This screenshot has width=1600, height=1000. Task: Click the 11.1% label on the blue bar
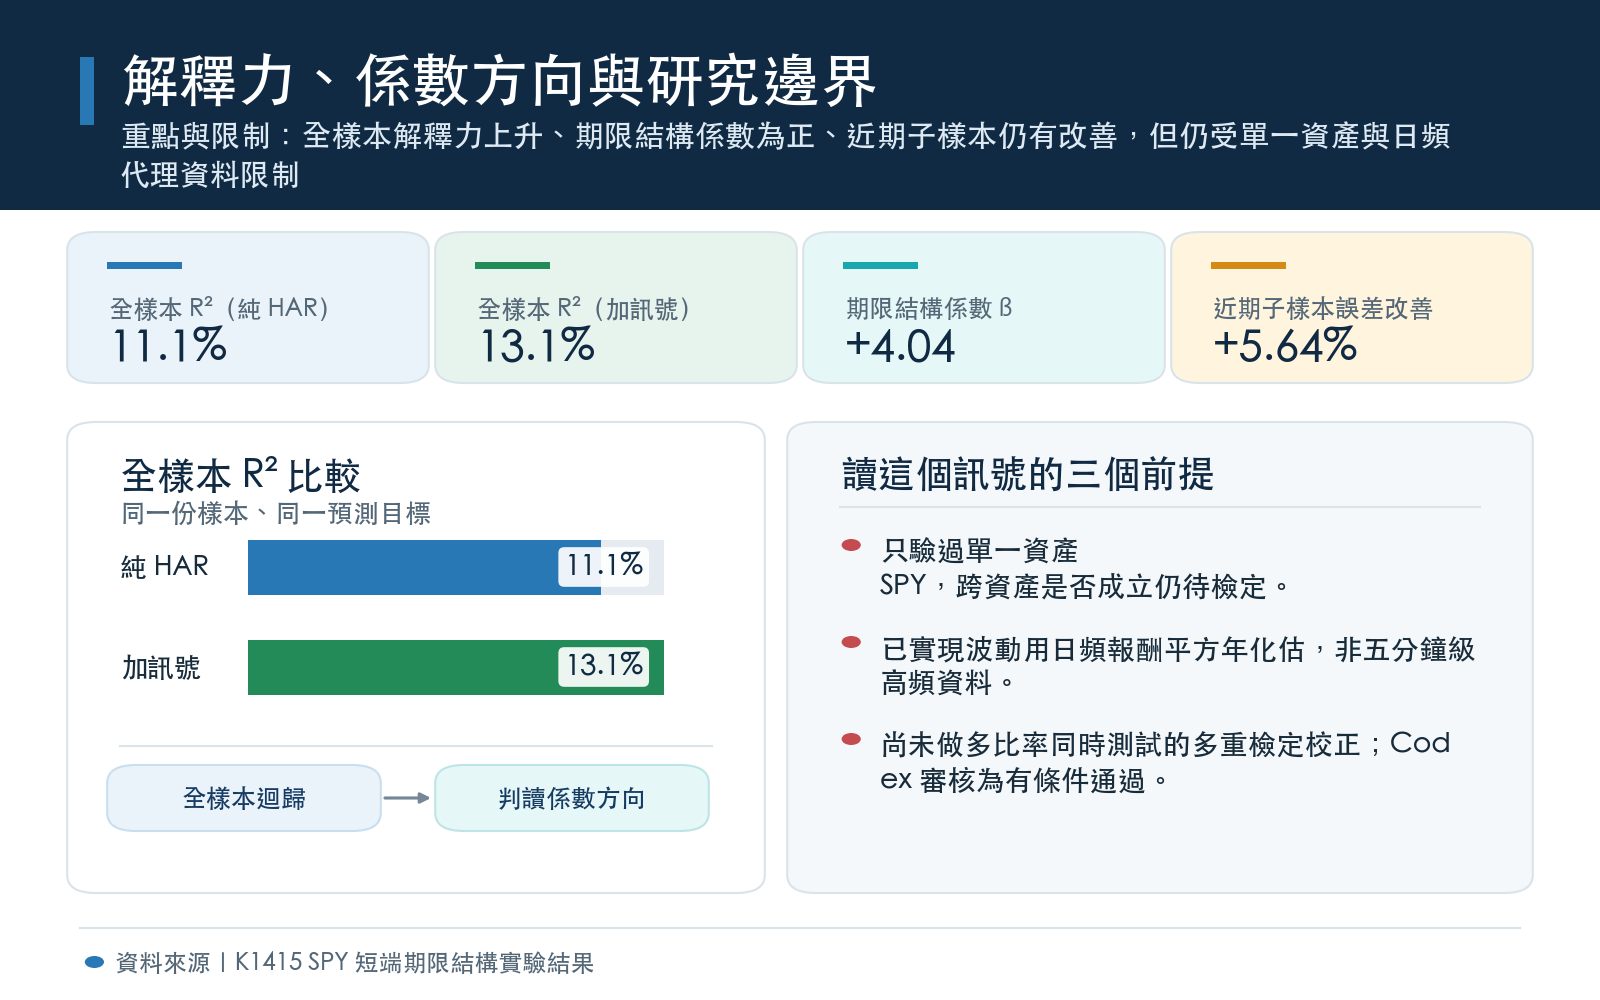603,565
